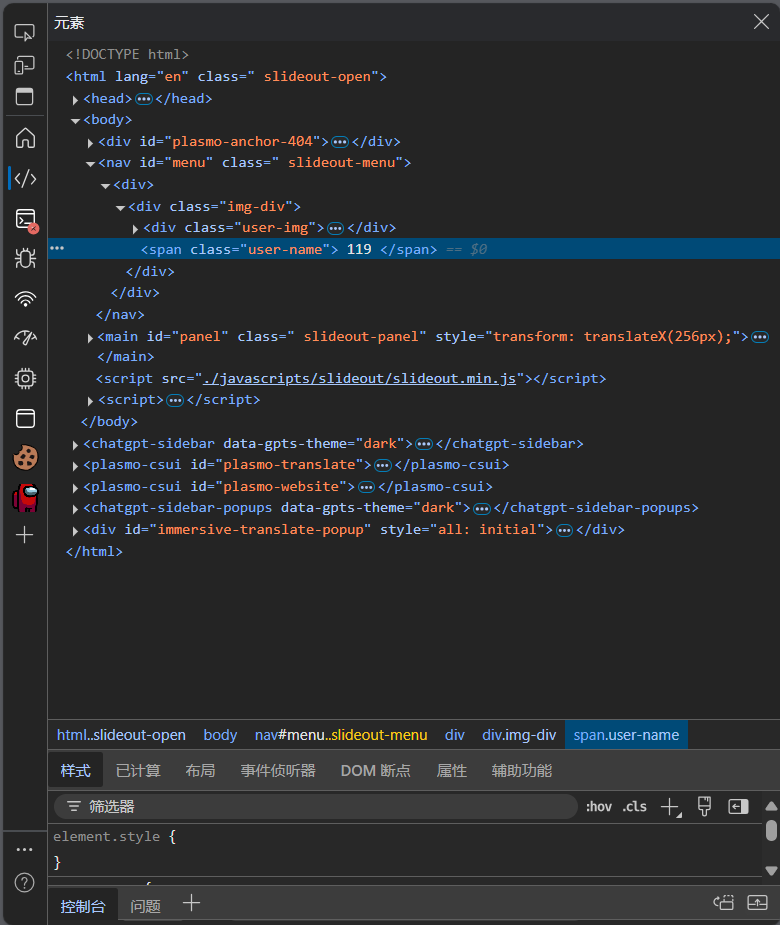Select body in the breadcrumb
The height and width of the screenshot is (925, 780).
pos(220,735)
